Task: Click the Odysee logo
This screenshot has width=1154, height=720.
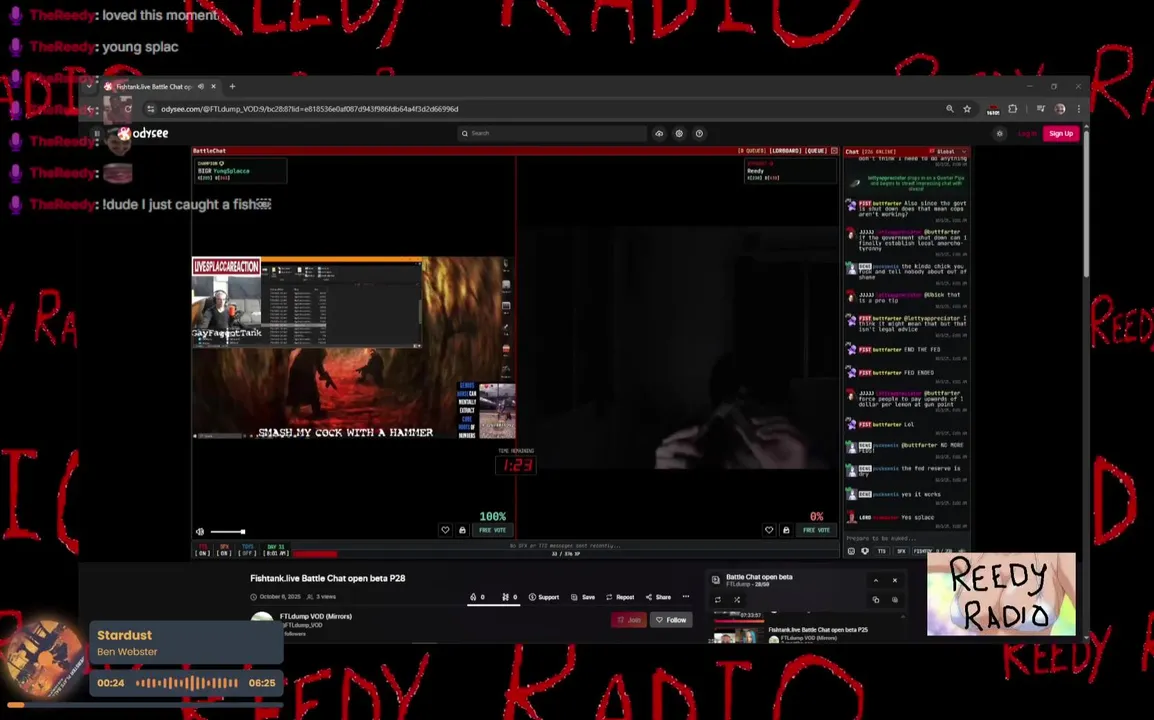Action: (x=144, y=133)
